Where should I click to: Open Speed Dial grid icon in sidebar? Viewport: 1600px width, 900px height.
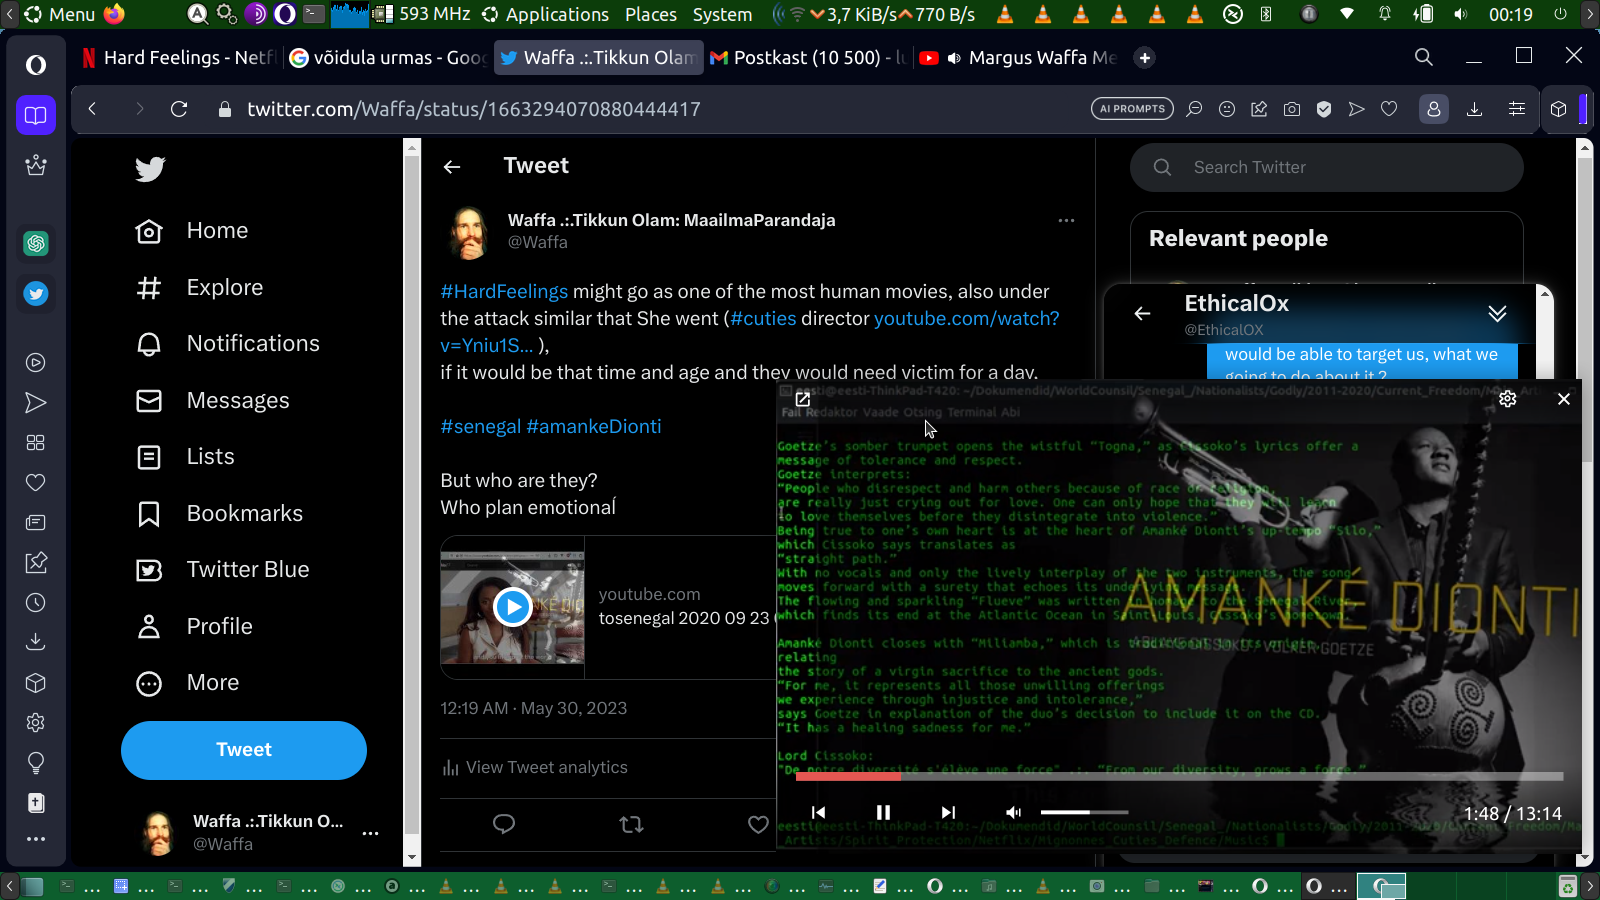pos(36,443)
